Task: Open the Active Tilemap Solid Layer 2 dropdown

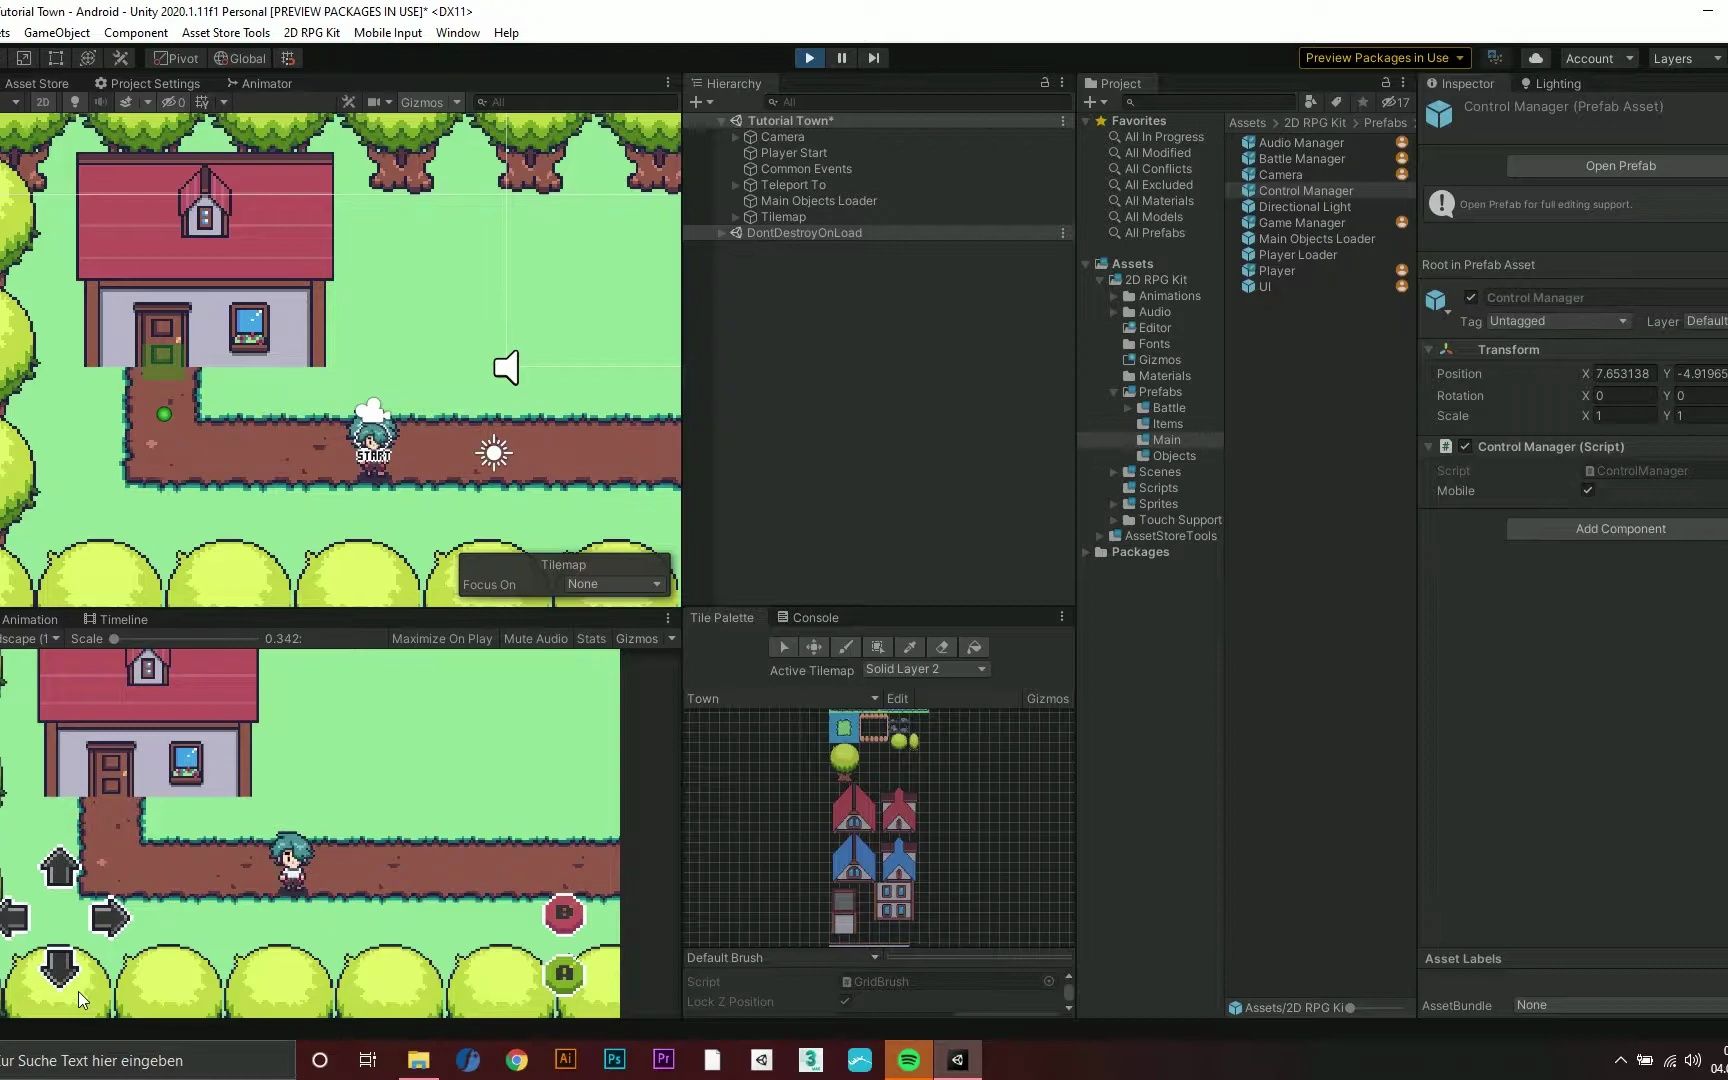Action: pos(925,669)
